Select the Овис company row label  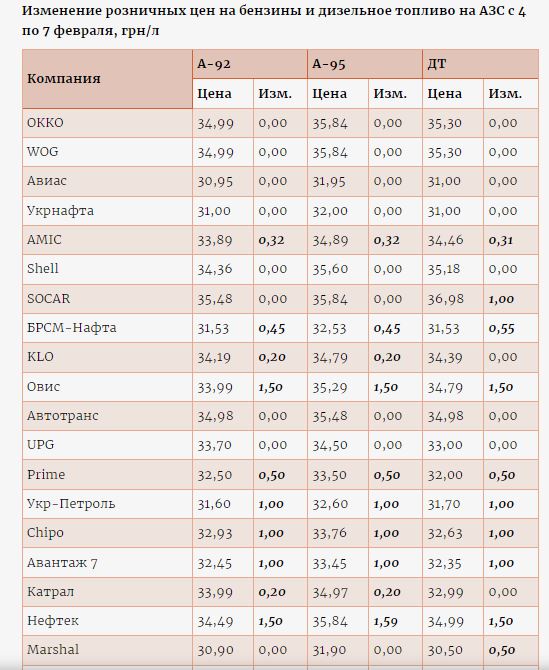point(43,387)
